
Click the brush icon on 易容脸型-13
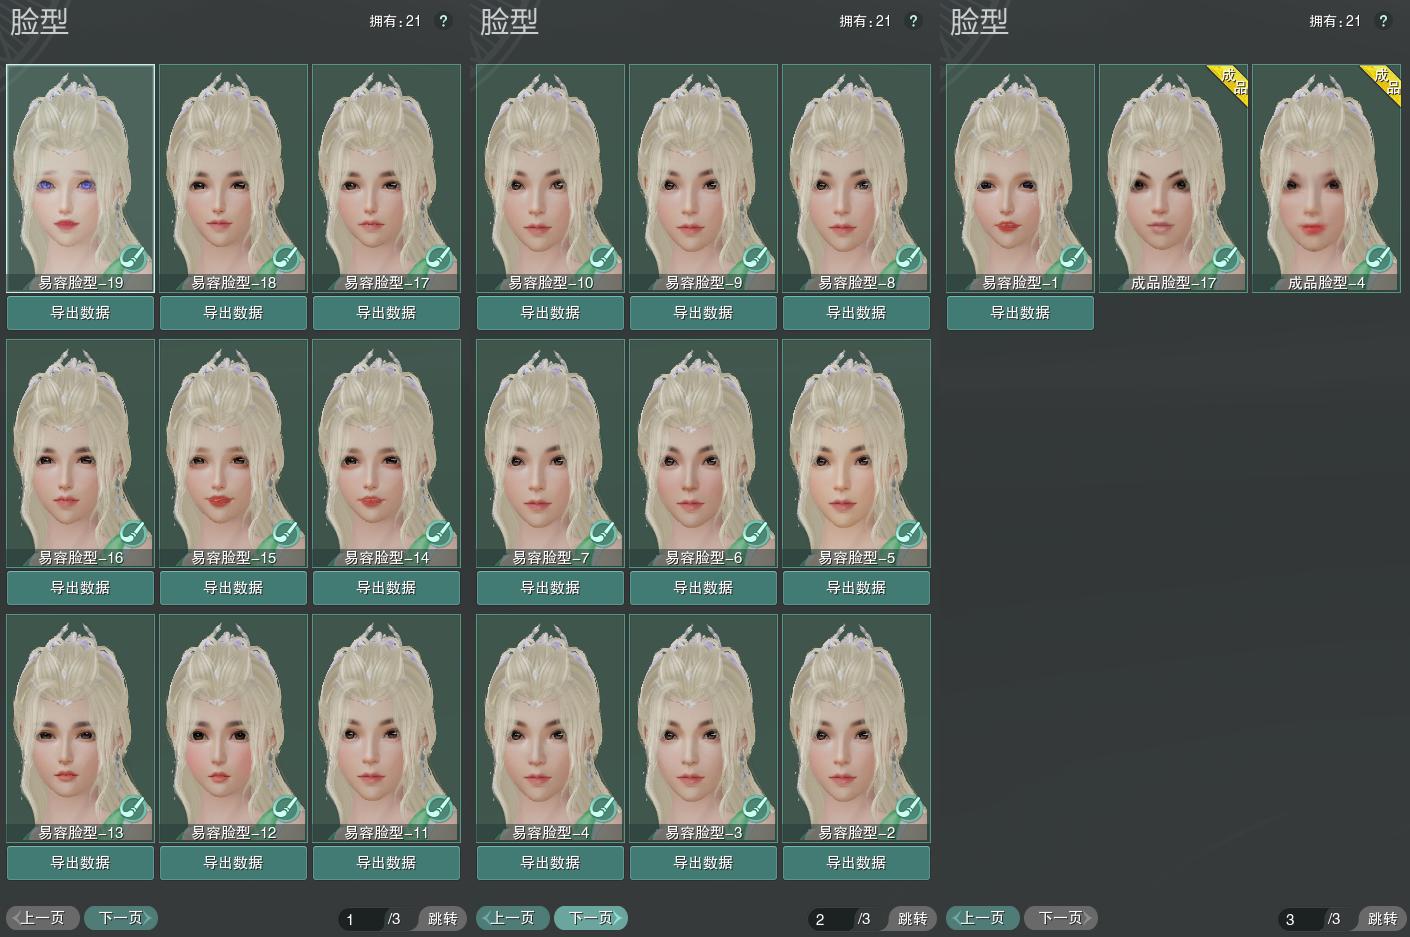coord(134,810)
